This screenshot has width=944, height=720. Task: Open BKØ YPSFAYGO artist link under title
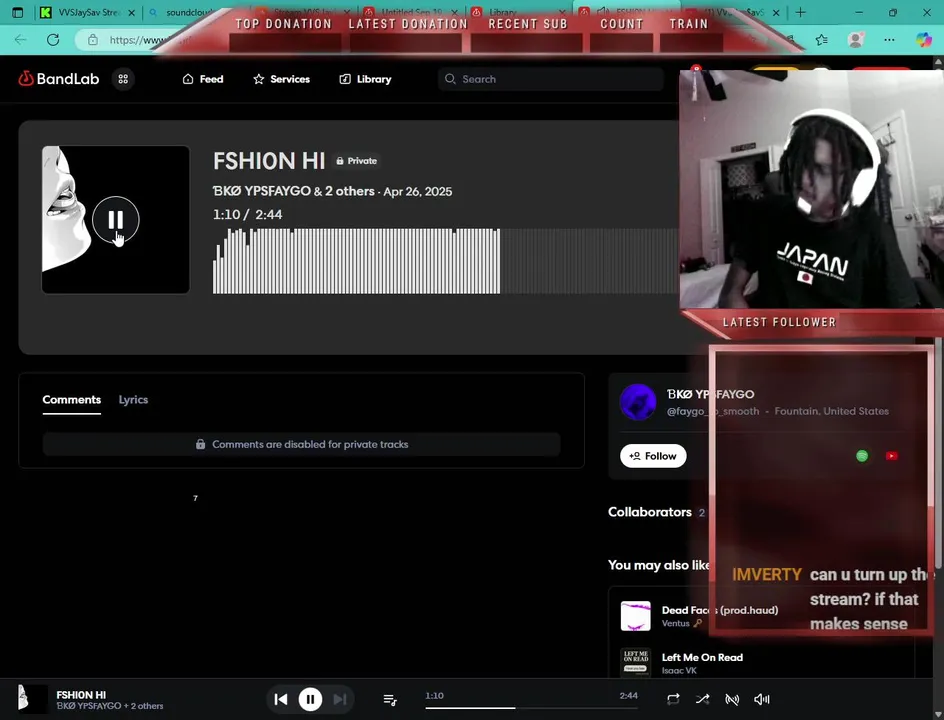261,191
